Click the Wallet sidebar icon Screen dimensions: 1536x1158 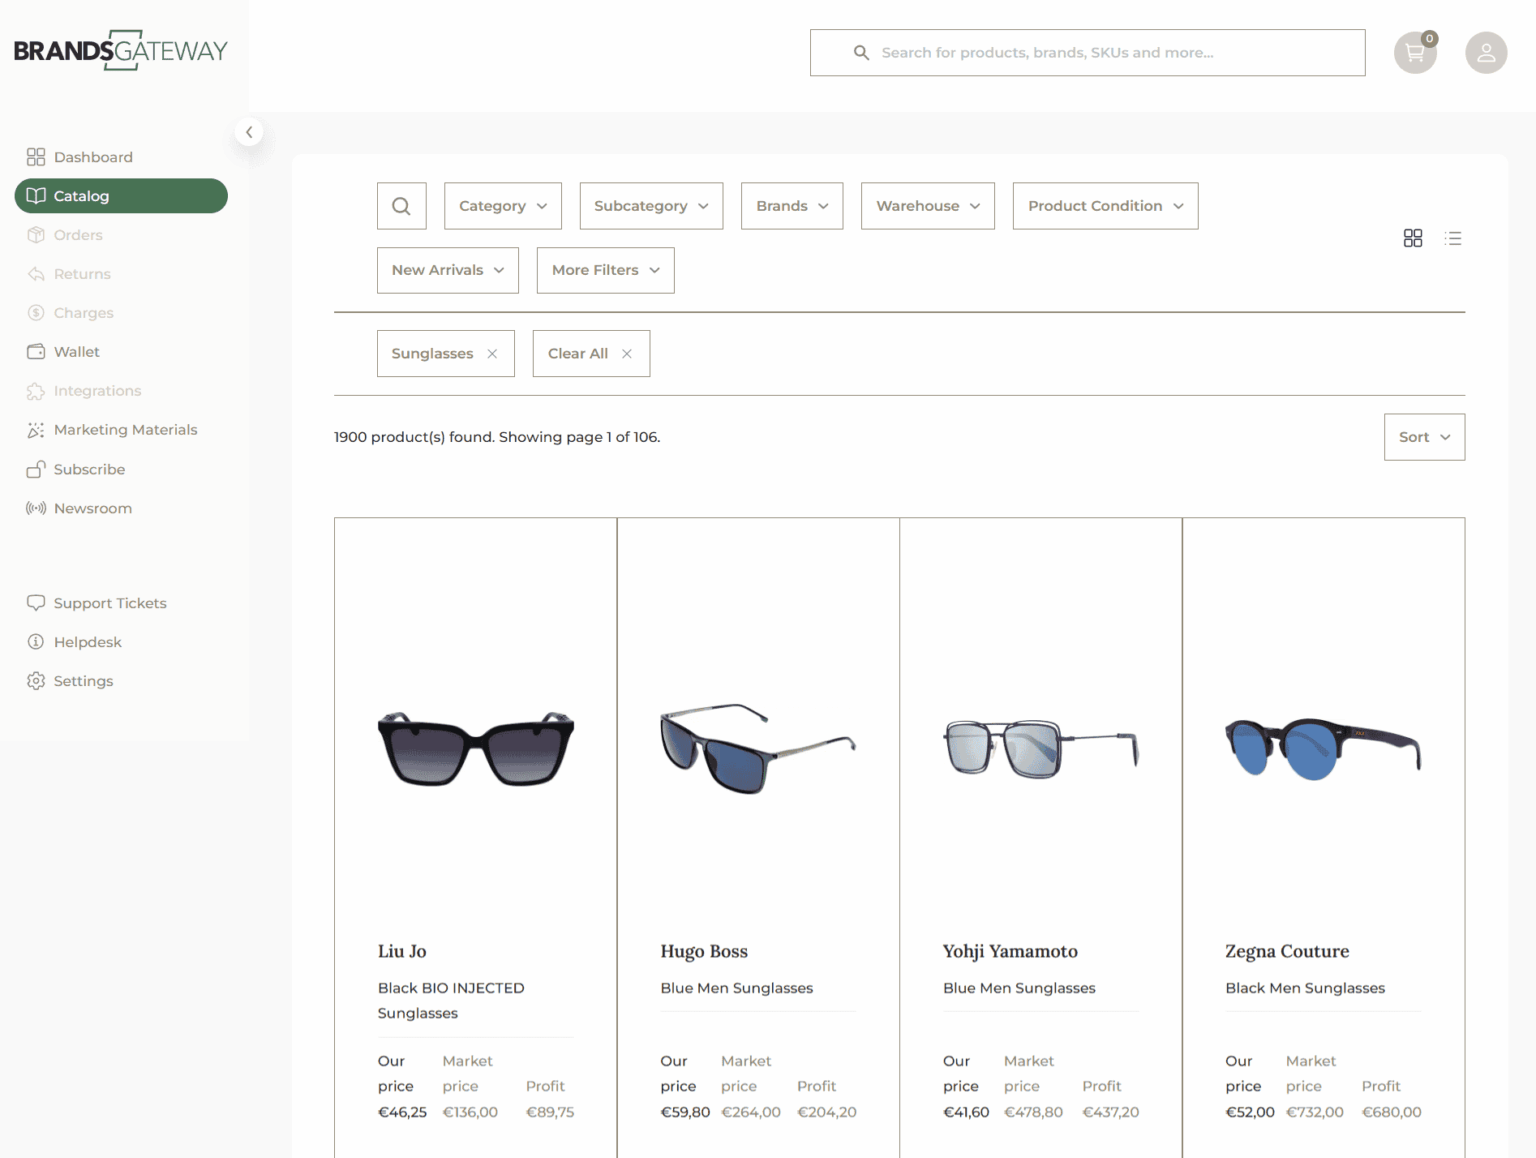coord(37,351)
